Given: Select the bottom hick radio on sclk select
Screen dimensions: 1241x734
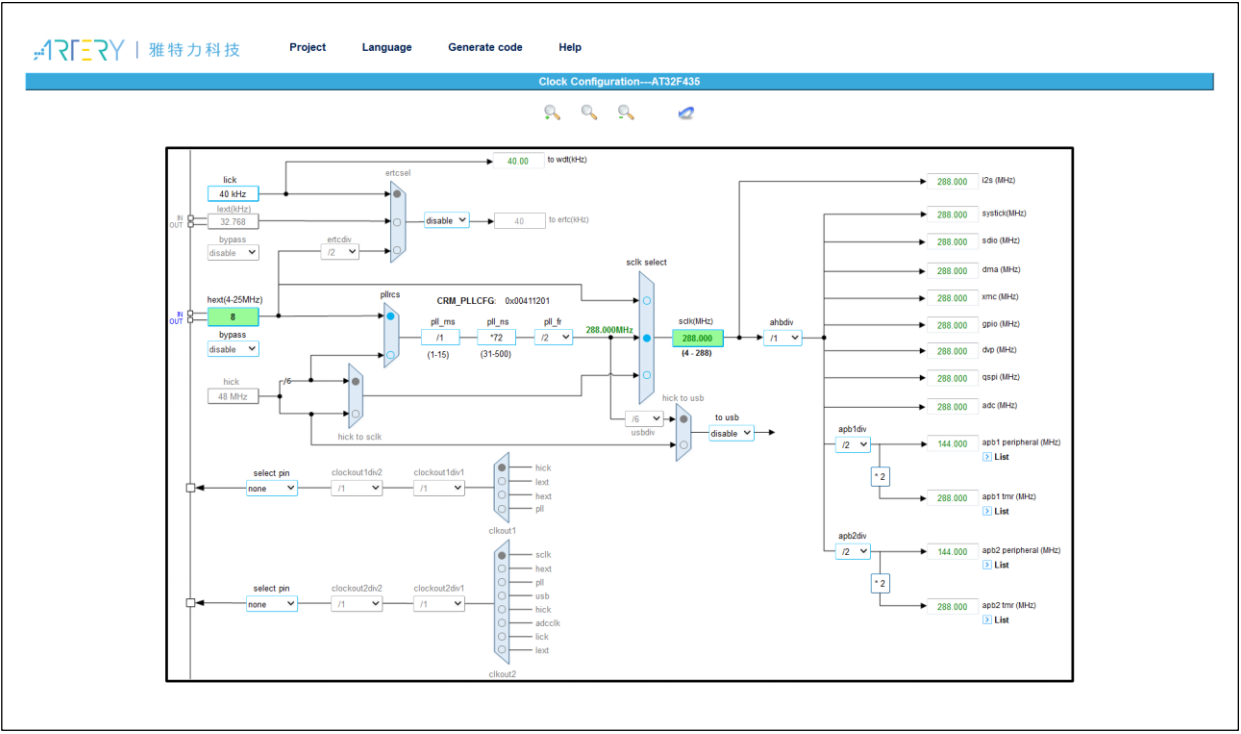Looking at the screenshot, I should pyautogui.click(x=647, y=375).
